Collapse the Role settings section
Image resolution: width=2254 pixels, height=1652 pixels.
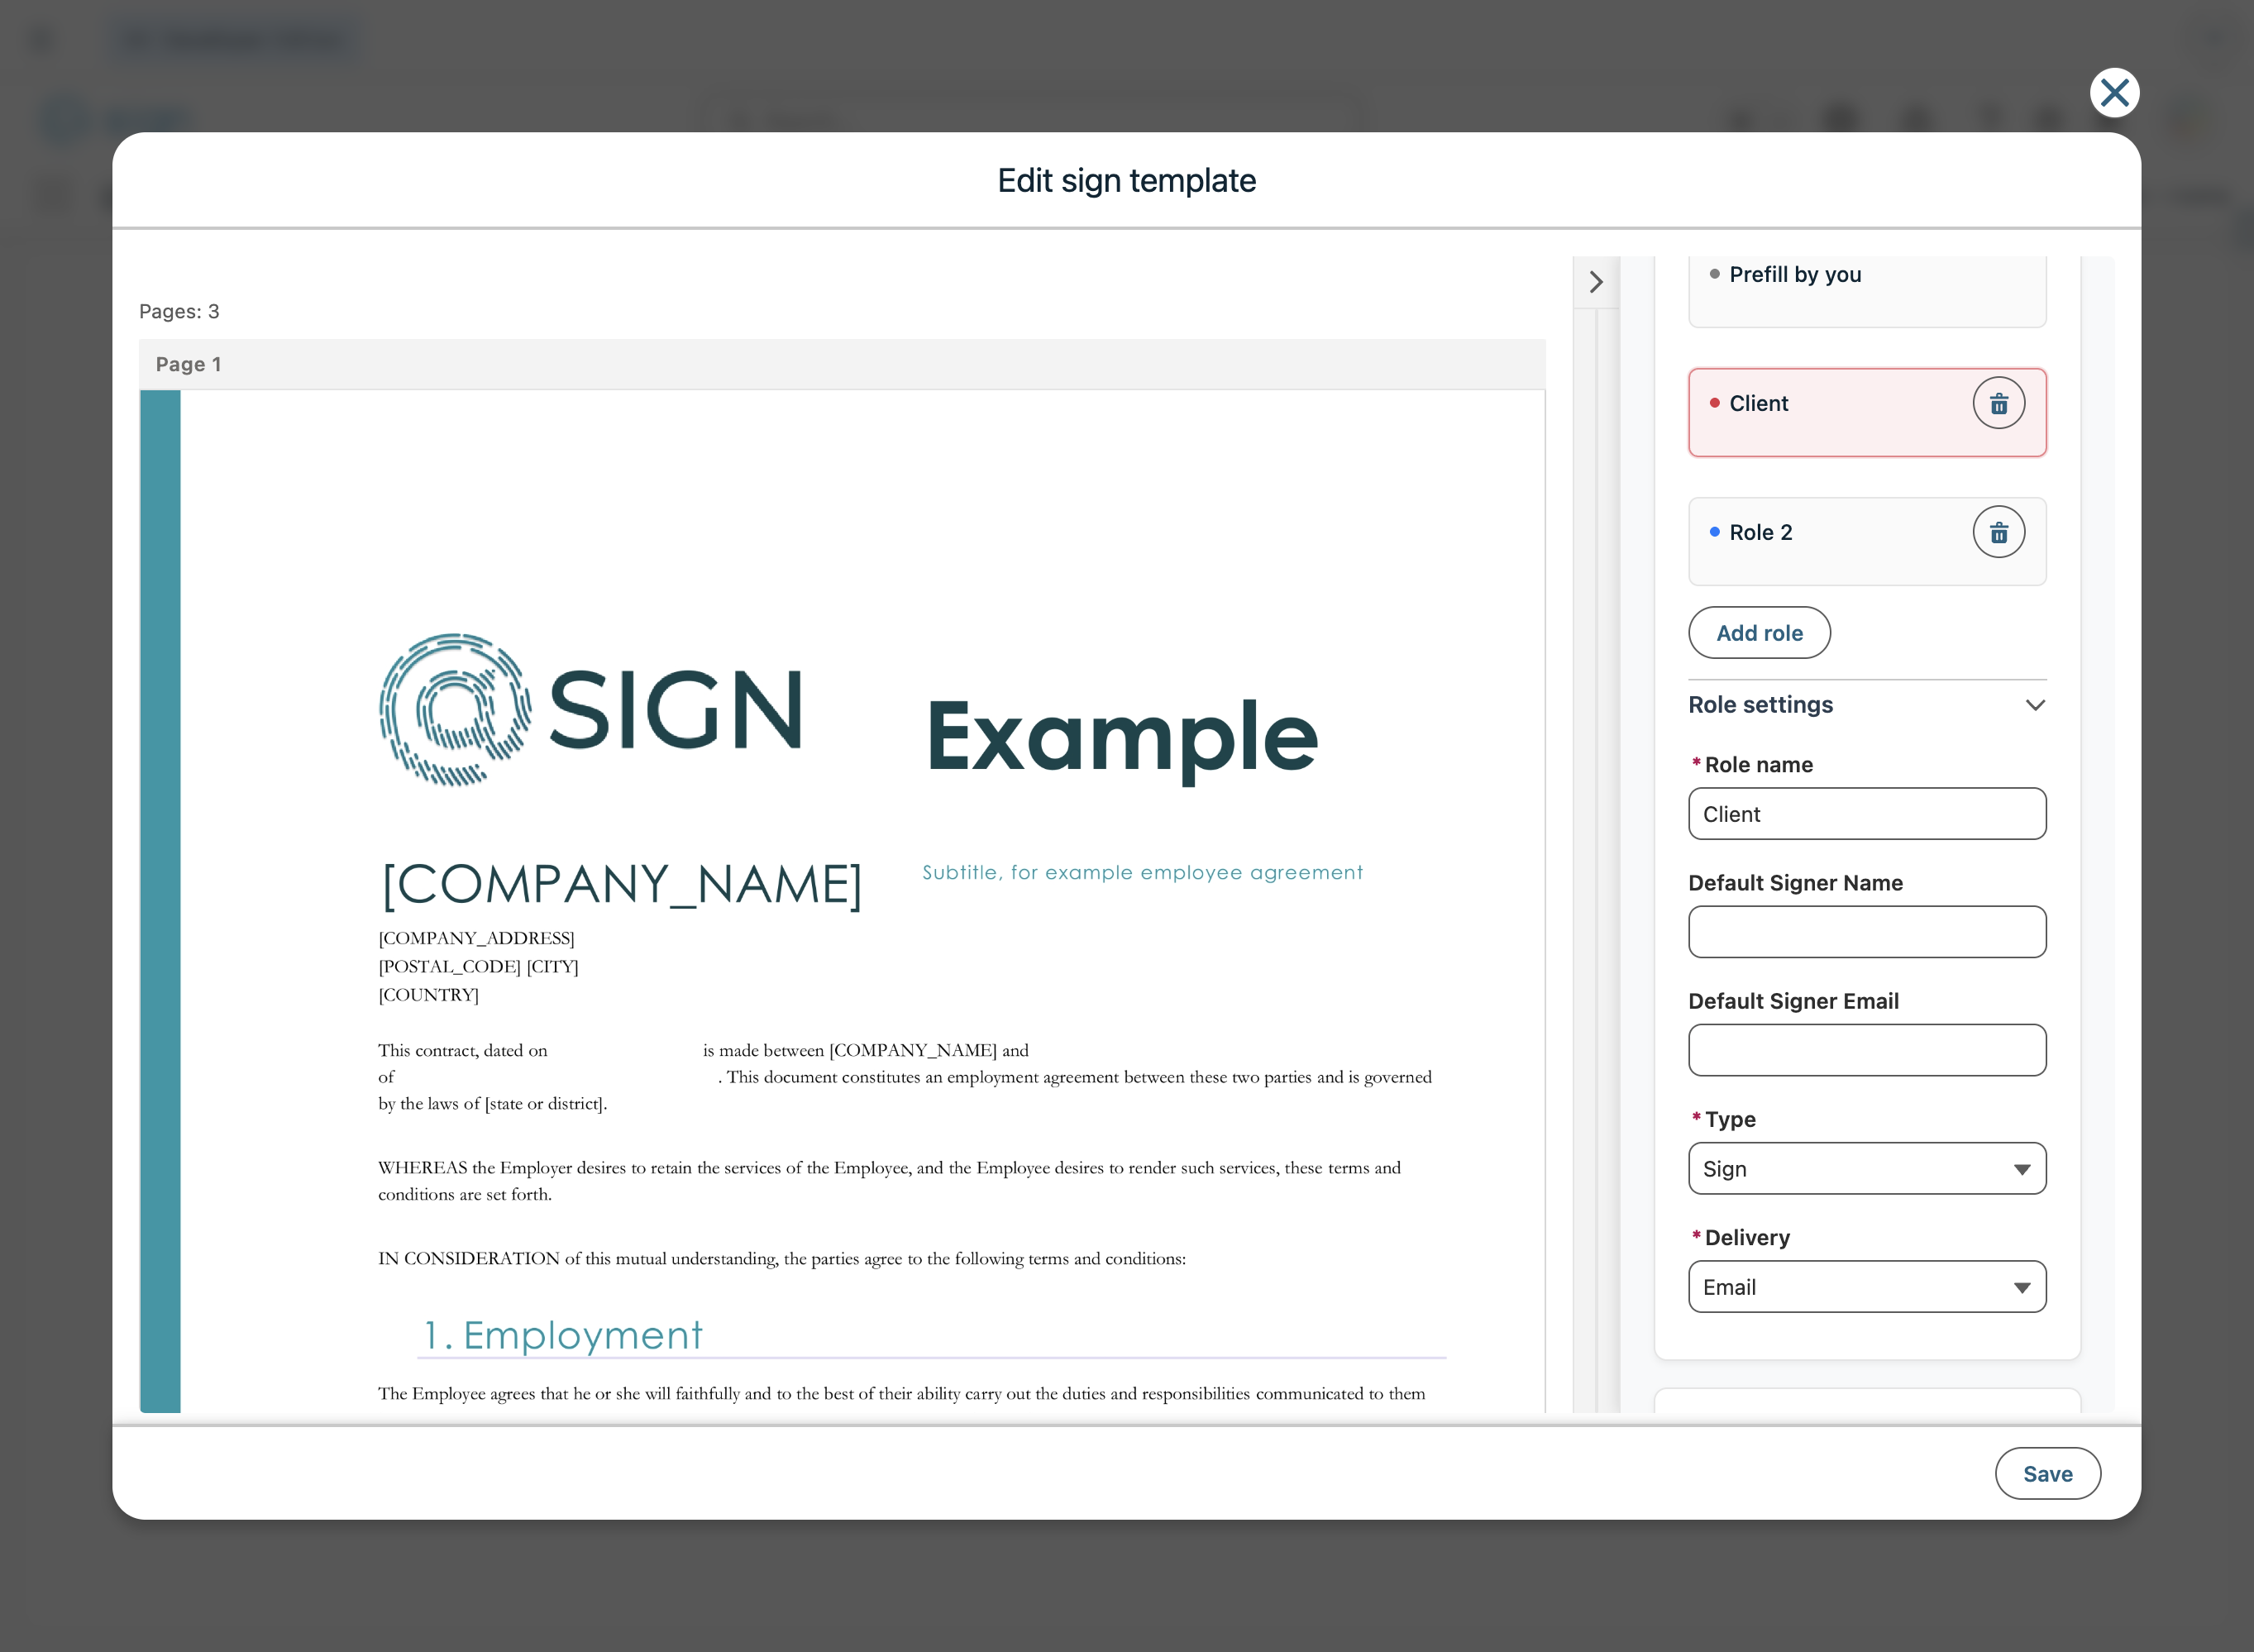(2034, 705)
